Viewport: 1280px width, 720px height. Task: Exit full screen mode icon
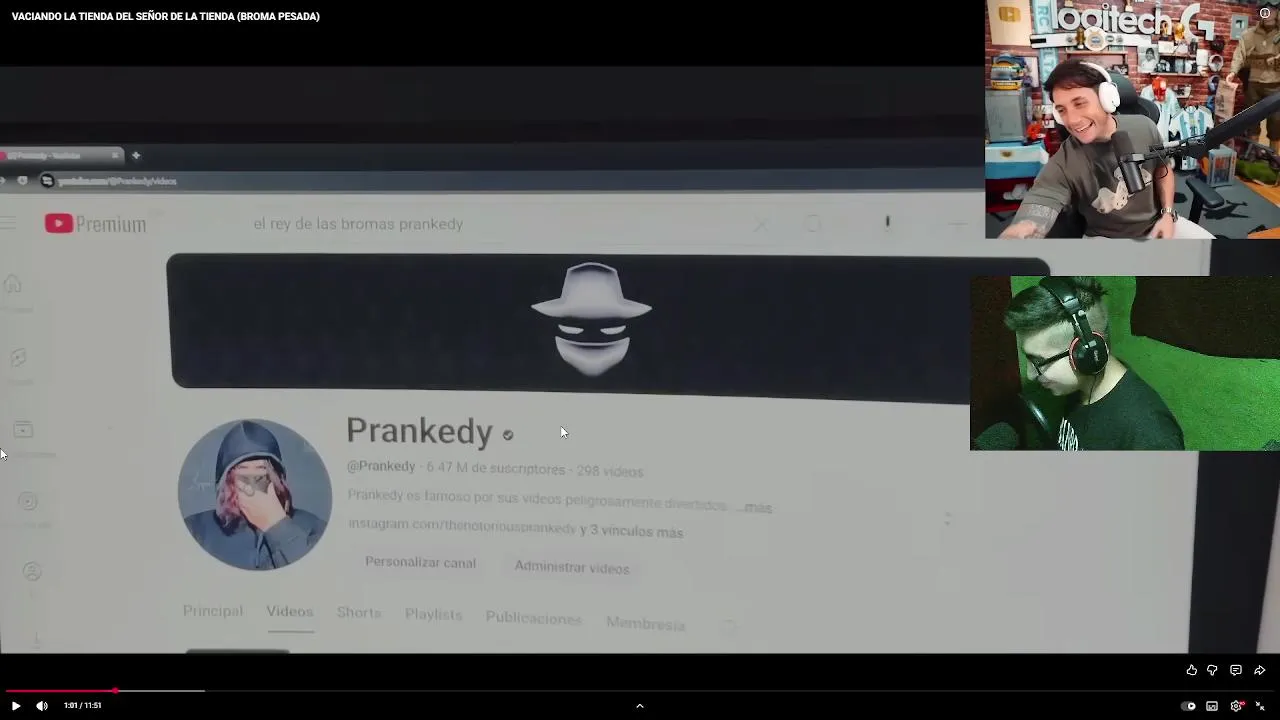pyautogui.click(x=1260, y=706)
